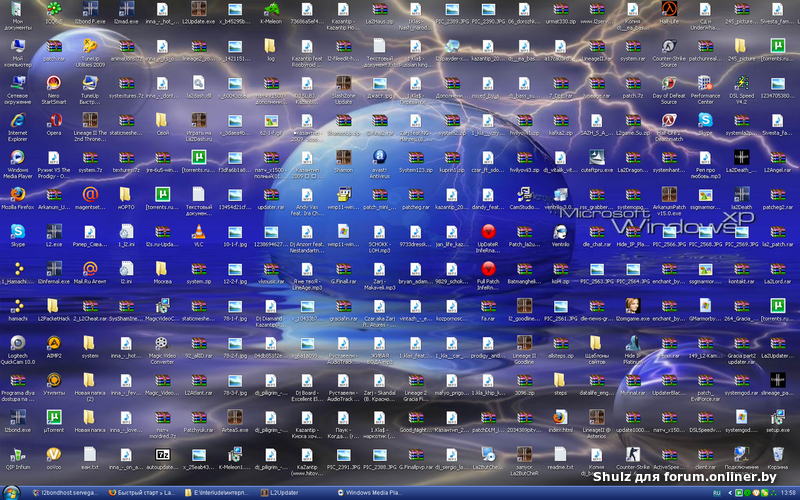Select the 7z autoupdate archive icon
The image size is (800, 500).
pos(162,454)
